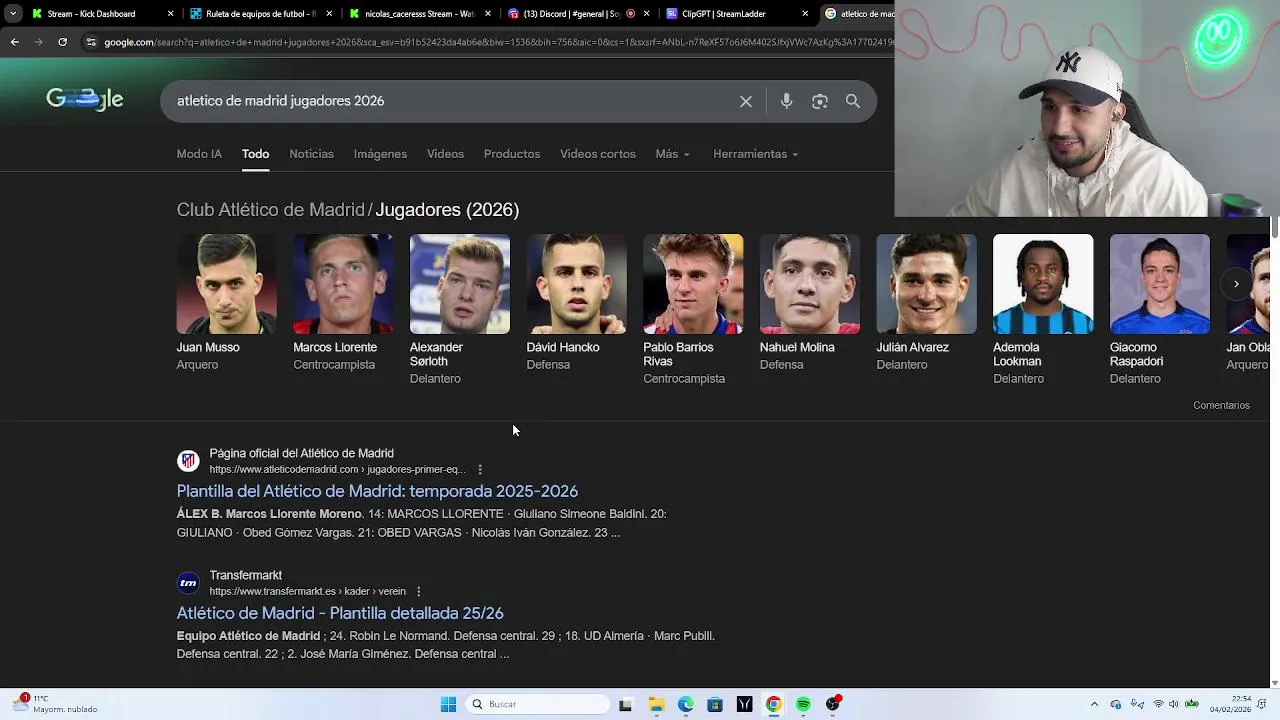Viewport: 1280px width, 720px height.
Task: Open Alexander Sørloth player card
Action: 460,310
